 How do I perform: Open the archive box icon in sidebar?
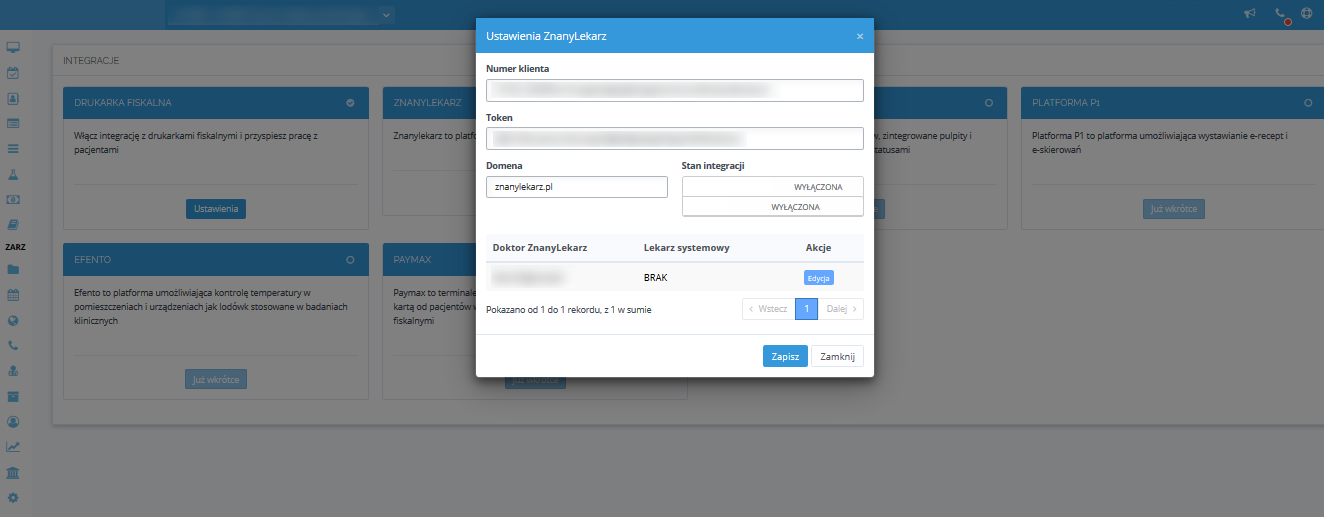pos(14,396)
